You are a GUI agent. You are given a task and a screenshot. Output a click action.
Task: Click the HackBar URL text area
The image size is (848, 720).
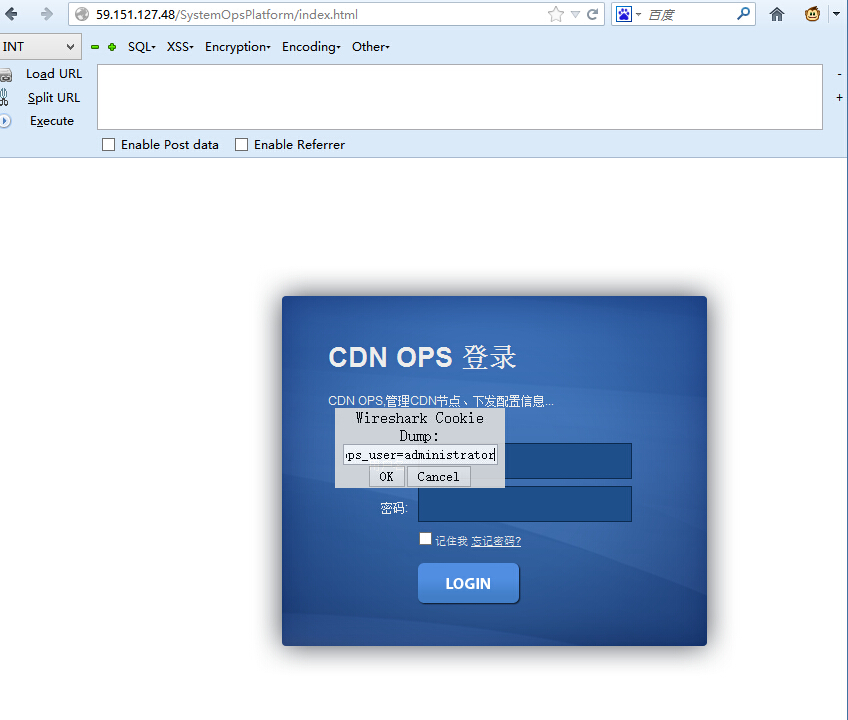(460, 97)
